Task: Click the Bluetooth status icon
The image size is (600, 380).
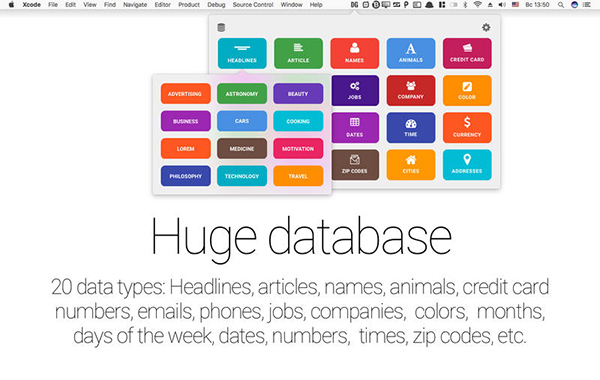Action: (x=465, y=5)
